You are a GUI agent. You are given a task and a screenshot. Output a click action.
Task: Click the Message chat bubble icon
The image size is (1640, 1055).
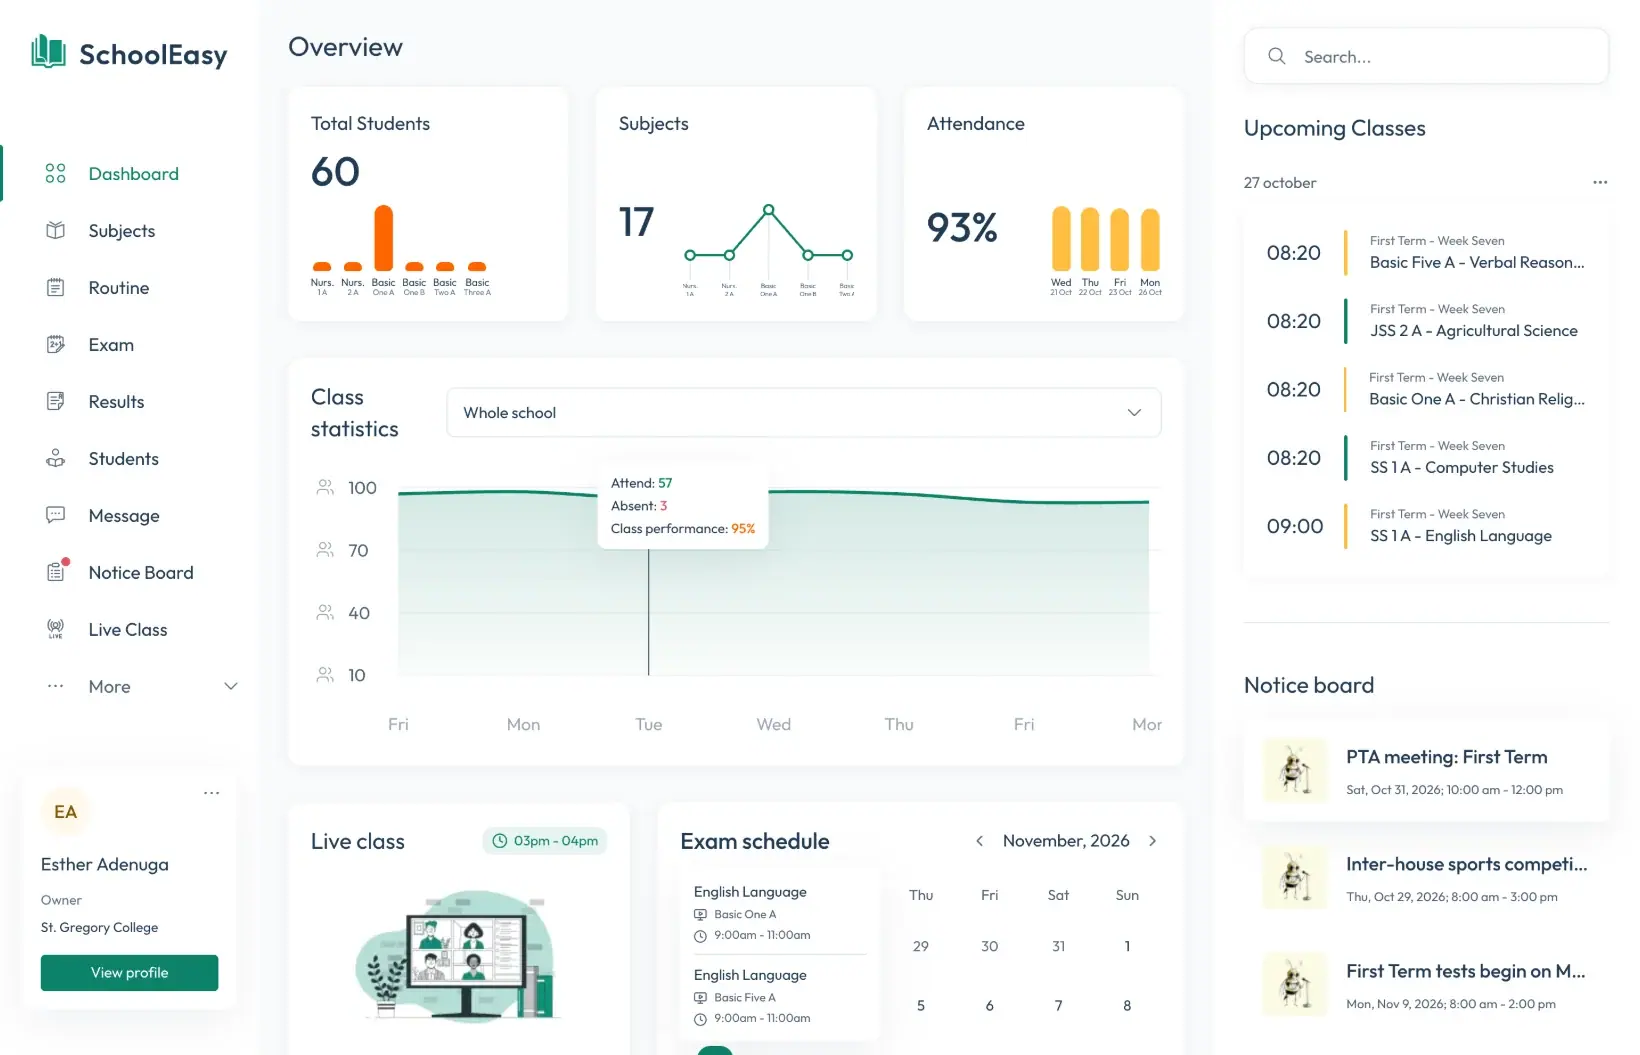pyautogui.click(x=56, y=516)
